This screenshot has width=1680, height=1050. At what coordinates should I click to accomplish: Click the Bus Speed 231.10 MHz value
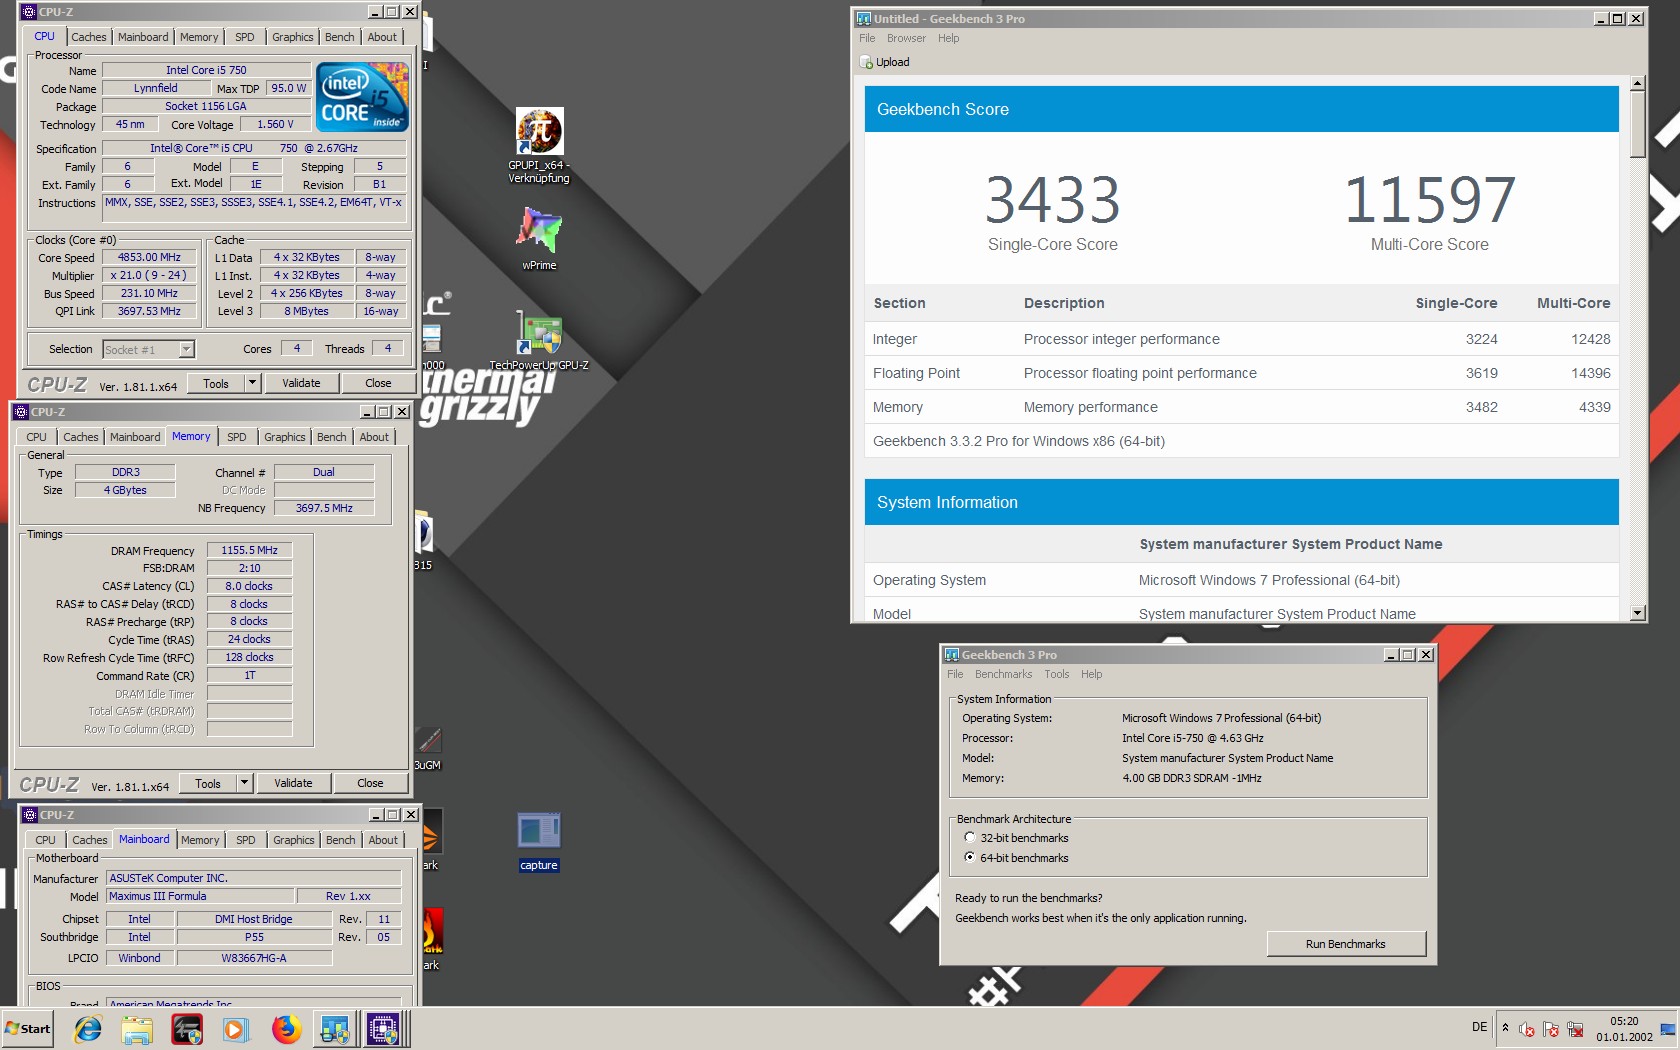pos(149,294)
